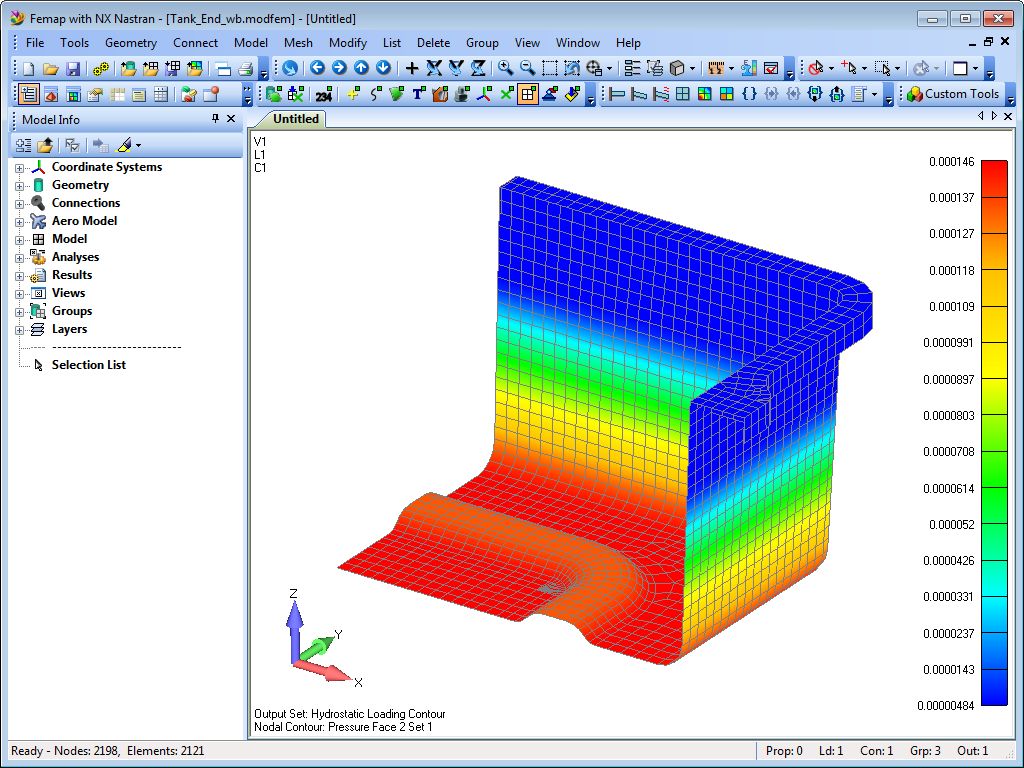Click the blue Dynamic Rotate globe icon

click(x=291, y=68)
